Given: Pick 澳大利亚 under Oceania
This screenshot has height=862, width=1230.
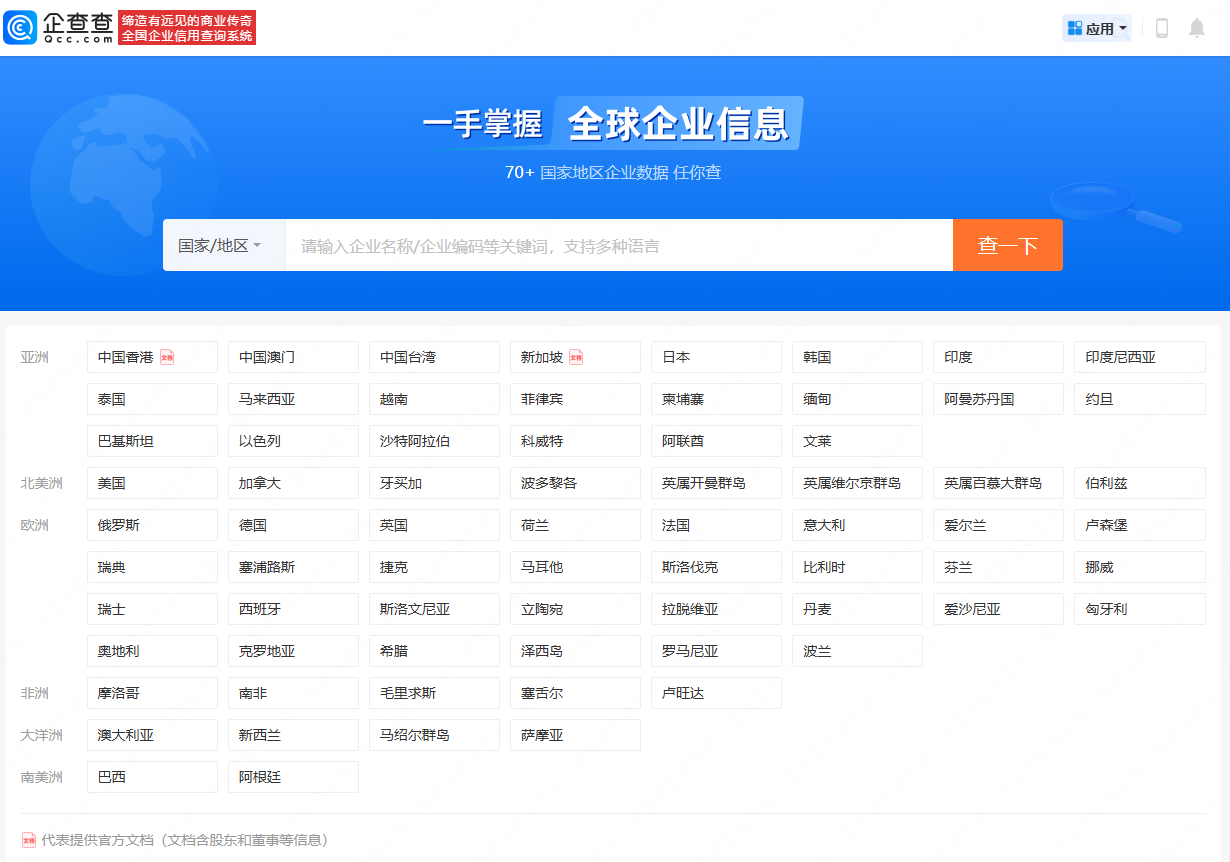Looking at the screenshot, I should coord(152,735).
